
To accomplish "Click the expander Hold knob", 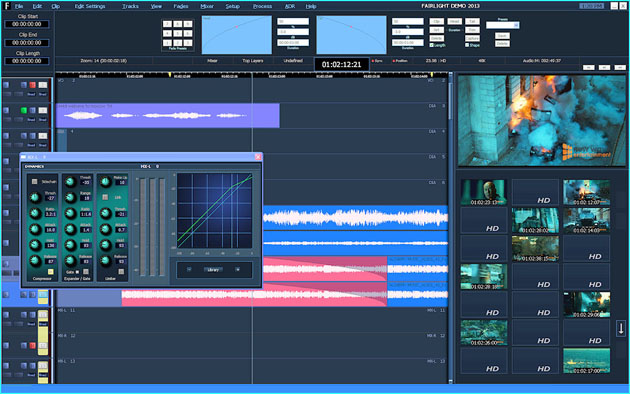I will pyautogui.click(x=70, y=245).
